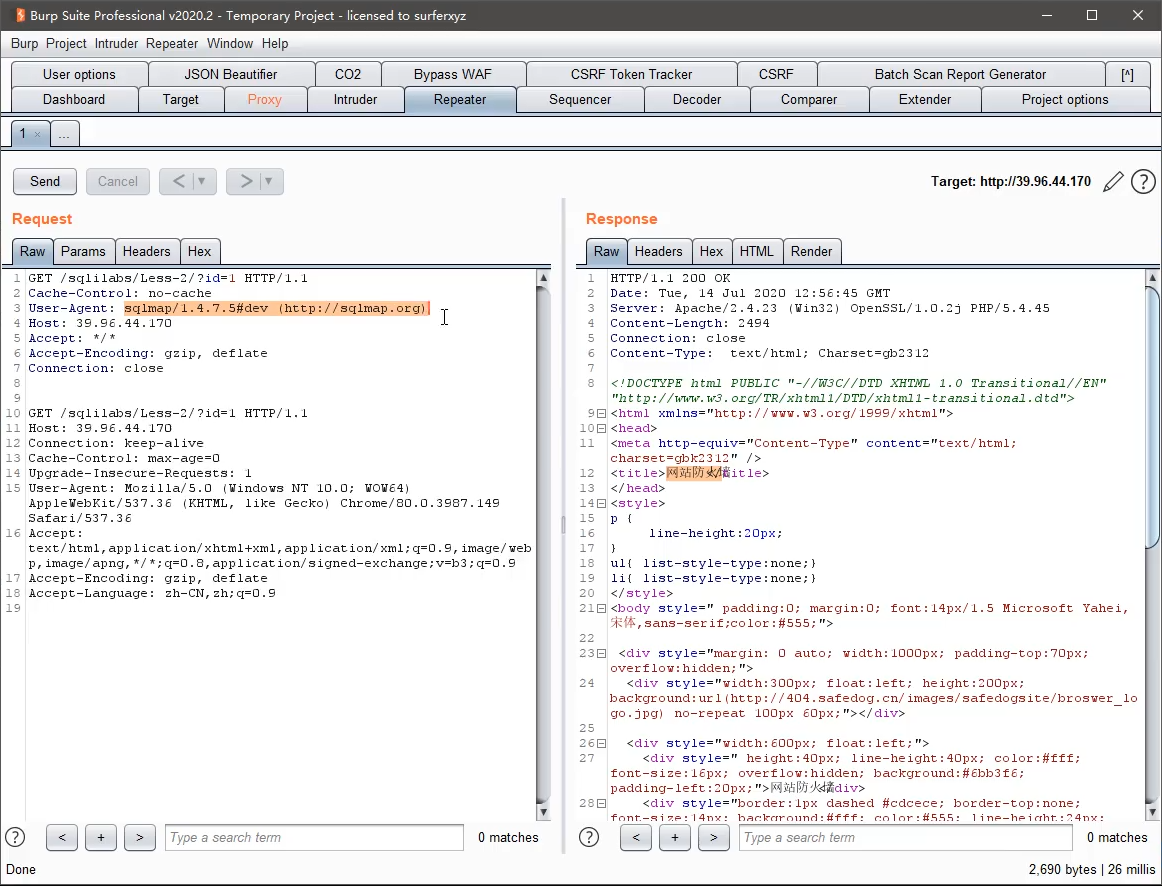Go forward to next request in history
The height and width of the screenshot is (886, 1162).
point(246,181)
